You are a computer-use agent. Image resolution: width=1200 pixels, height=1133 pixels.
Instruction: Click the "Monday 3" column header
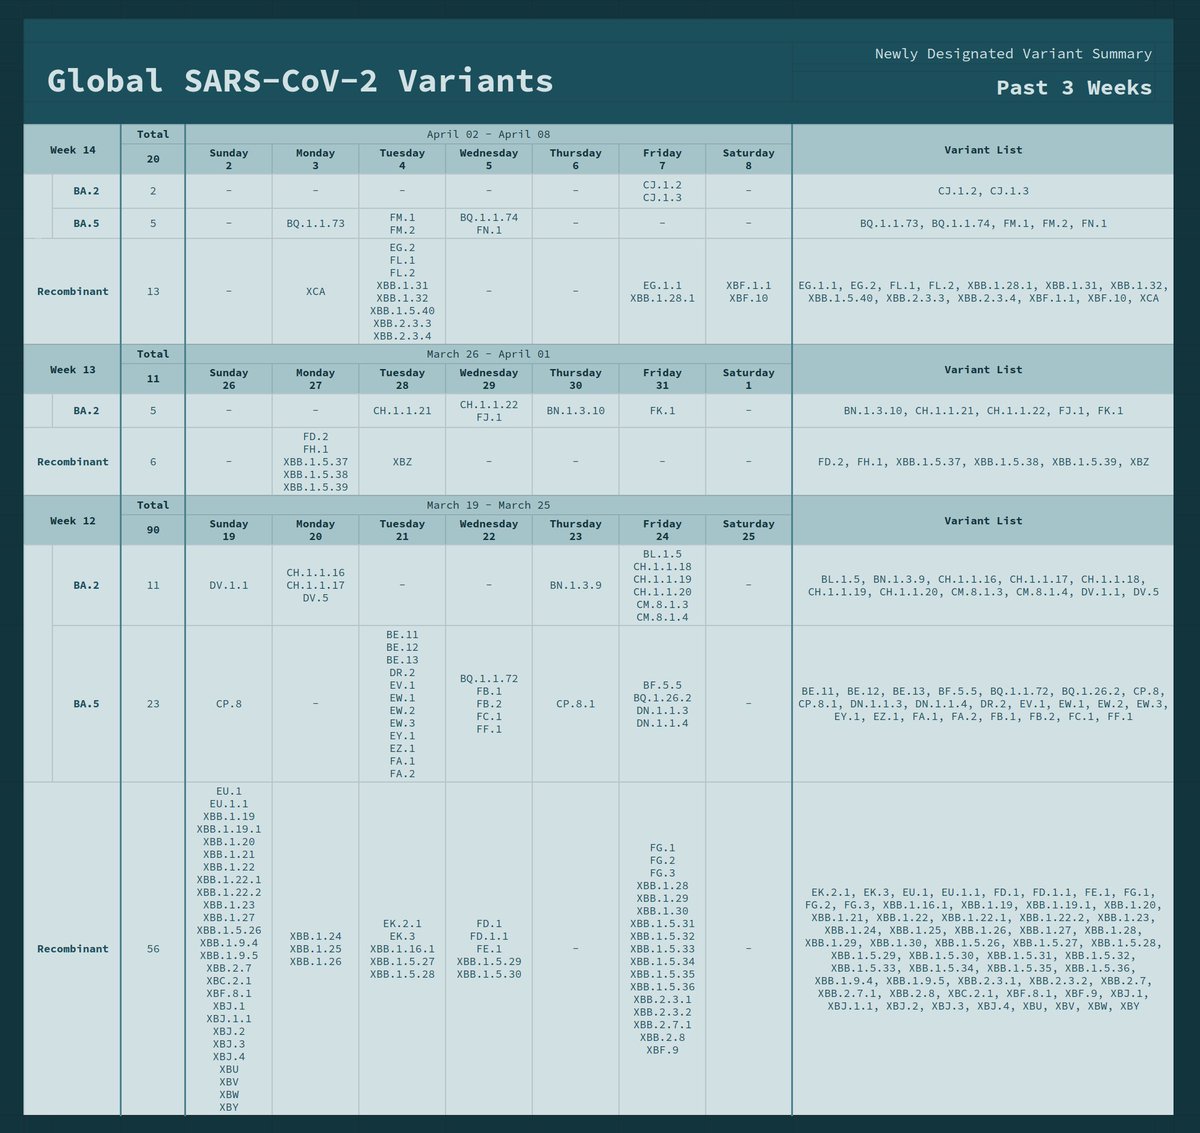click(x=315, y=159)
